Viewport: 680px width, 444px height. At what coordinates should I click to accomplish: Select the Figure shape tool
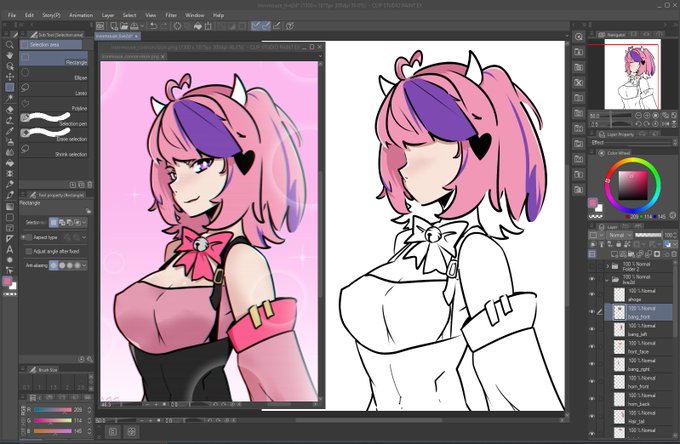point(9,217)
